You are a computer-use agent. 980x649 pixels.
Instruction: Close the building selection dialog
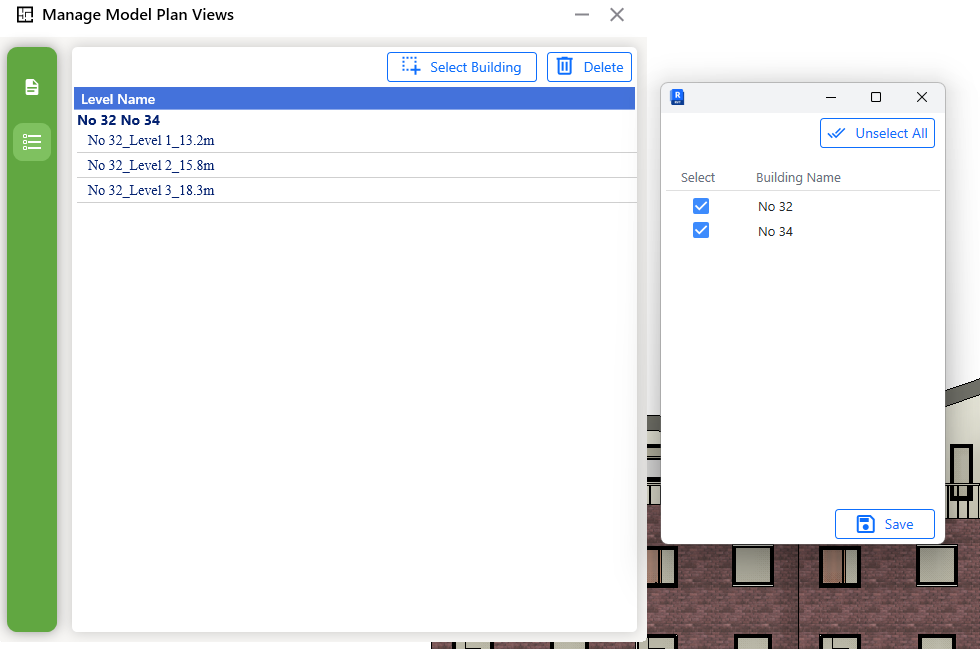coord(922,97)
